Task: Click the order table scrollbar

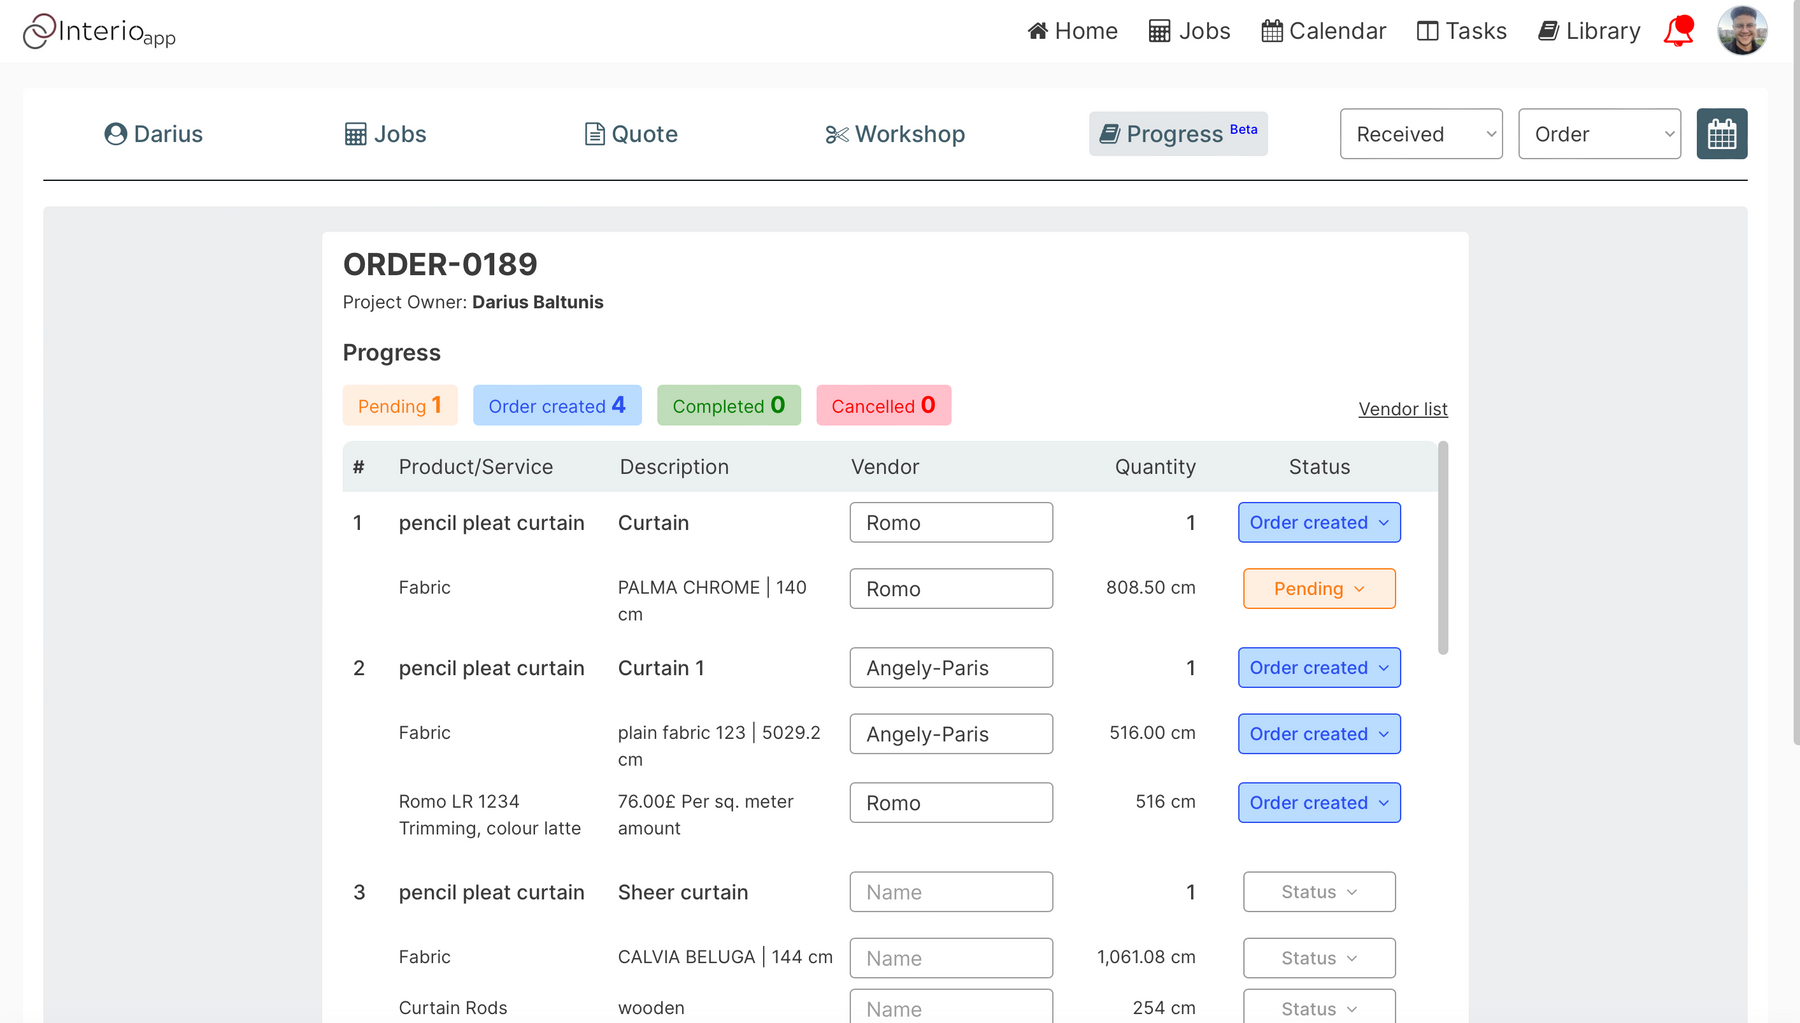Action: pyautogui.click(x=1443, y=548)
